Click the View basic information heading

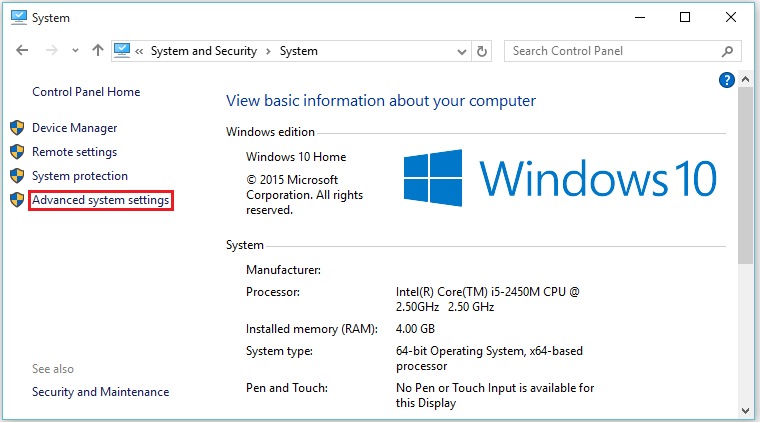click(x=381, y=101)
